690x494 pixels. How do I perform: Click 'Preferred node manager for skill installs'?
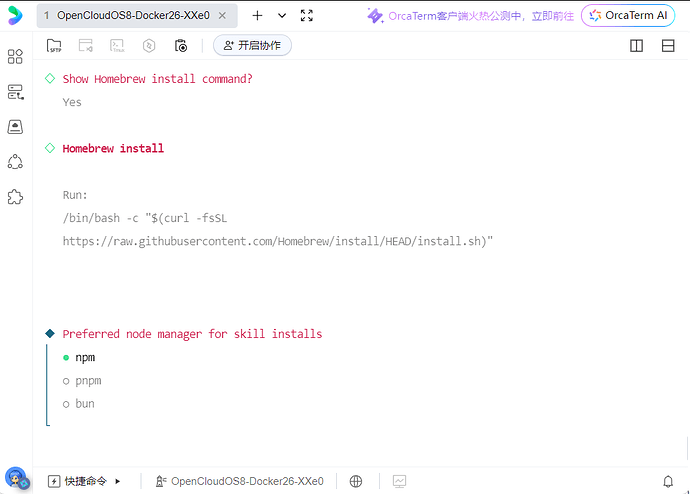tap(192, 334)
